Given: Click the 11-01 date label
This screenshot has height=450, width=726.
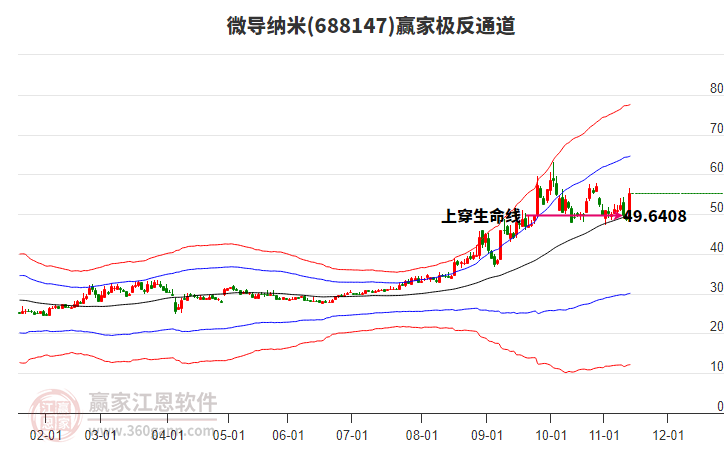Looking at the screenshot, I should point(604,435).
